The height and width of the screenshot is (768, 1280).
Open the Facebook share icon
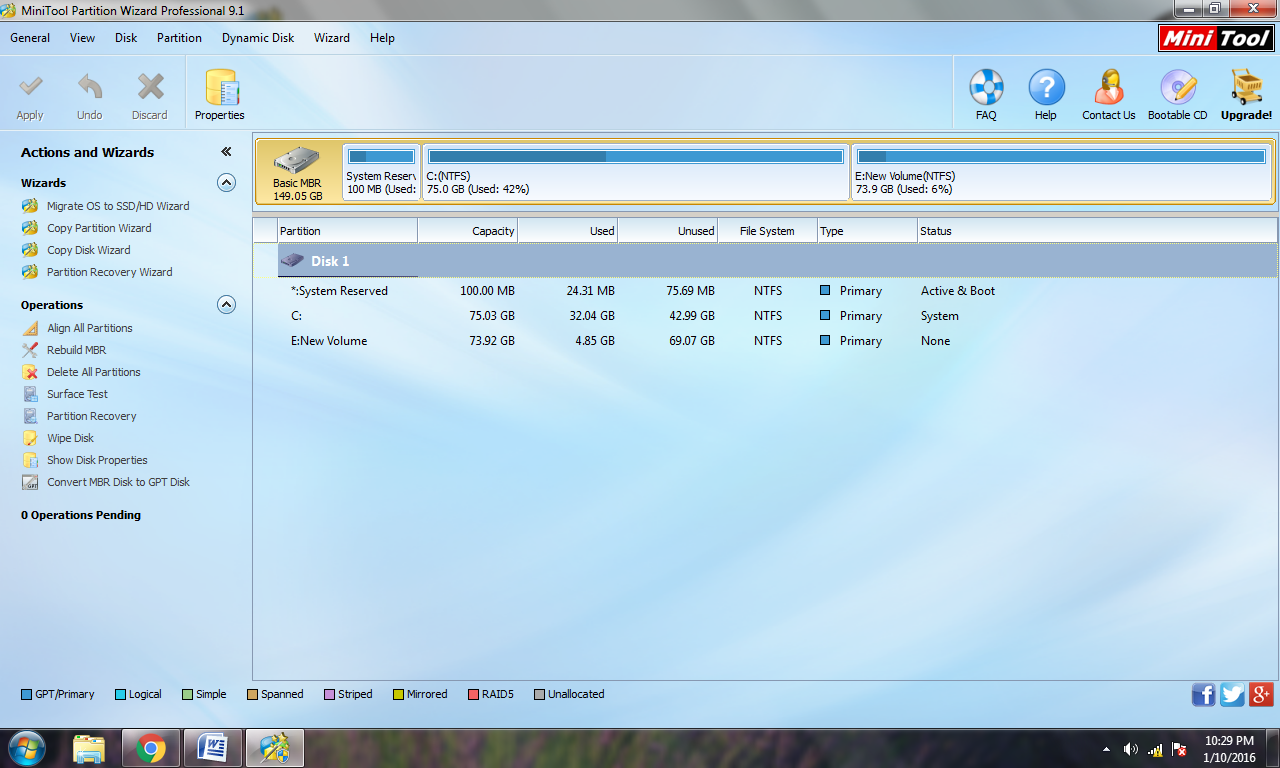(x=1203, y=695)
